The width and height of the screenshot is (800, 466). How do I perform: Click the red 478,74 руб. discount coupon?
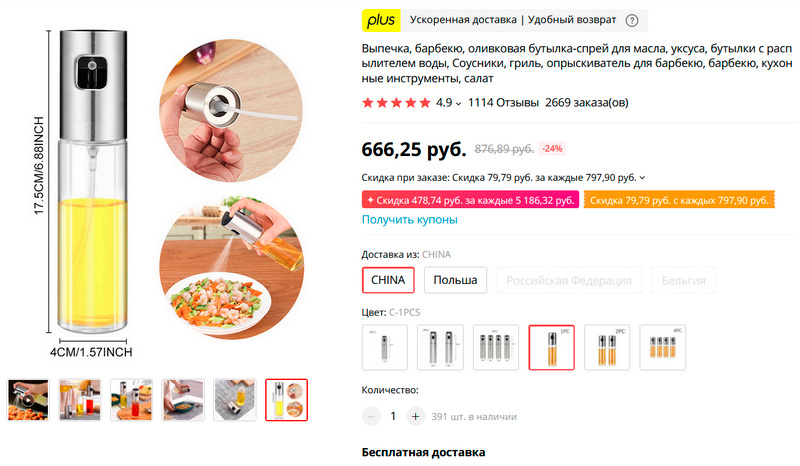[x=470, y=200]
